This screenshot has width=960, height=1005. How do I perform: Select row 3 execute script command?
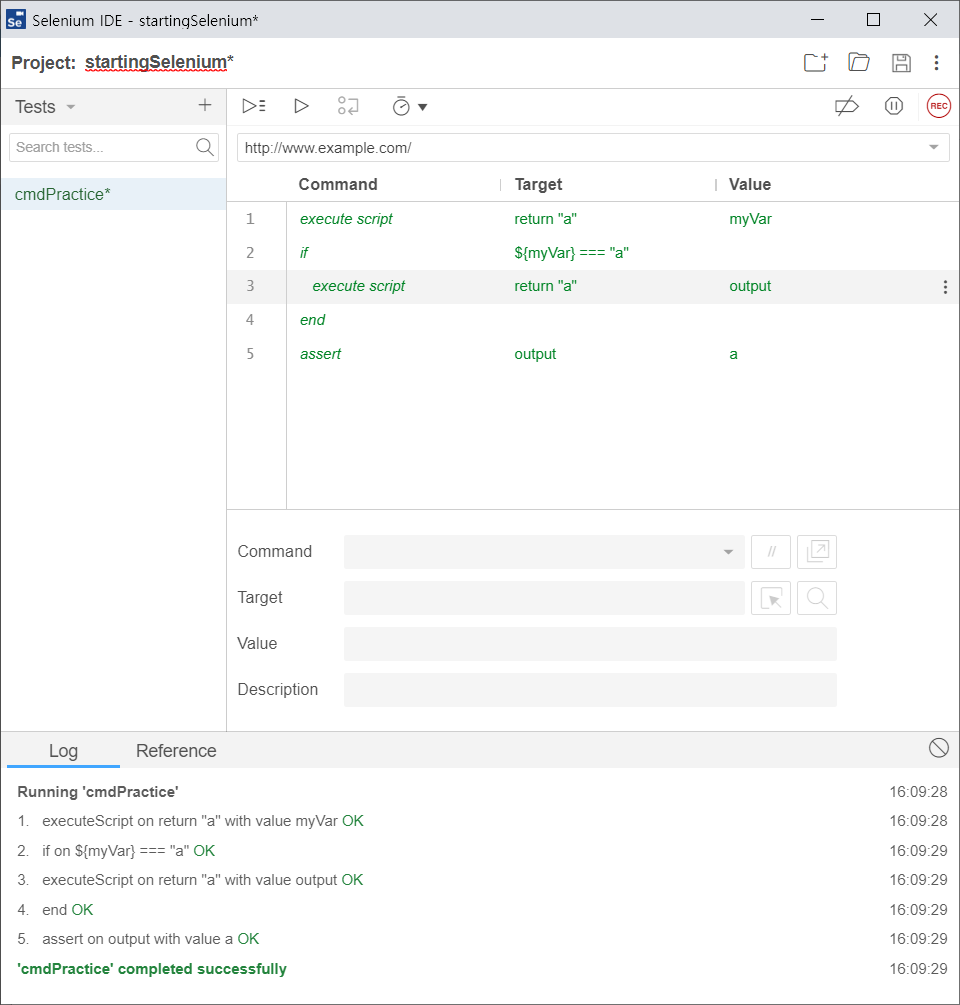click(593, 287)
